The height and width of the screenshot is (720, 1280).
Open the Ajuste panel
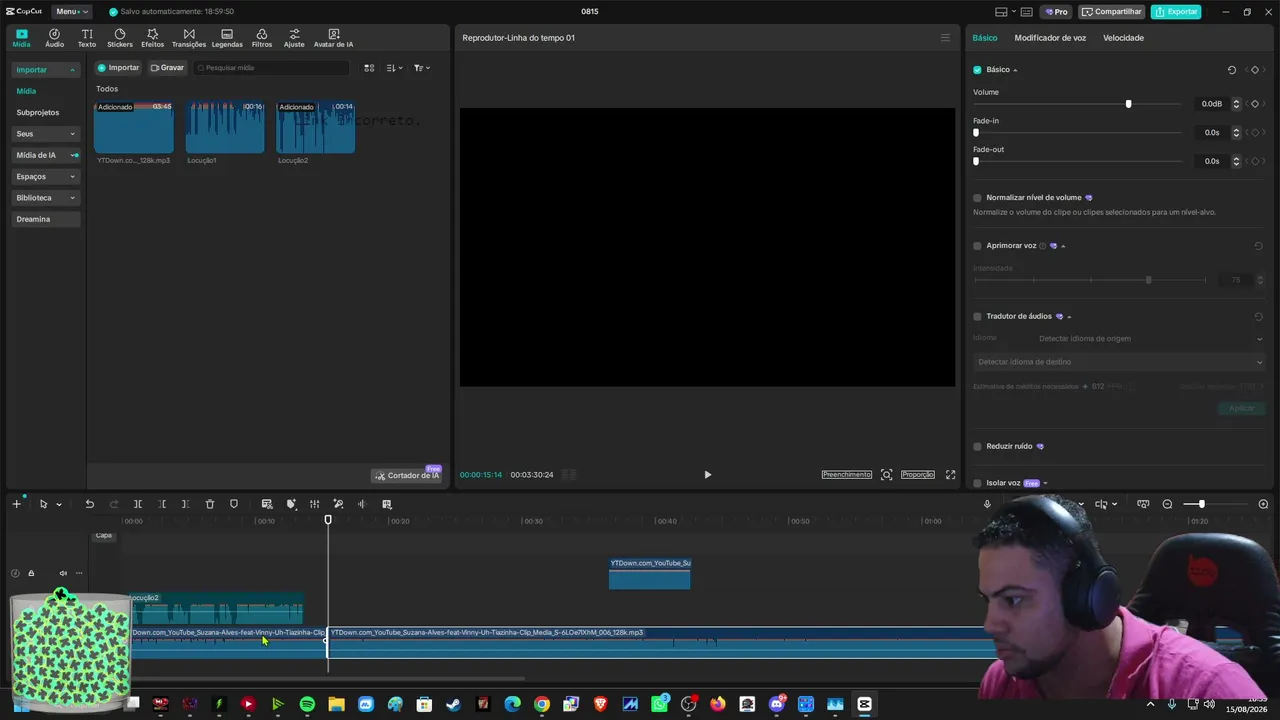294,38
